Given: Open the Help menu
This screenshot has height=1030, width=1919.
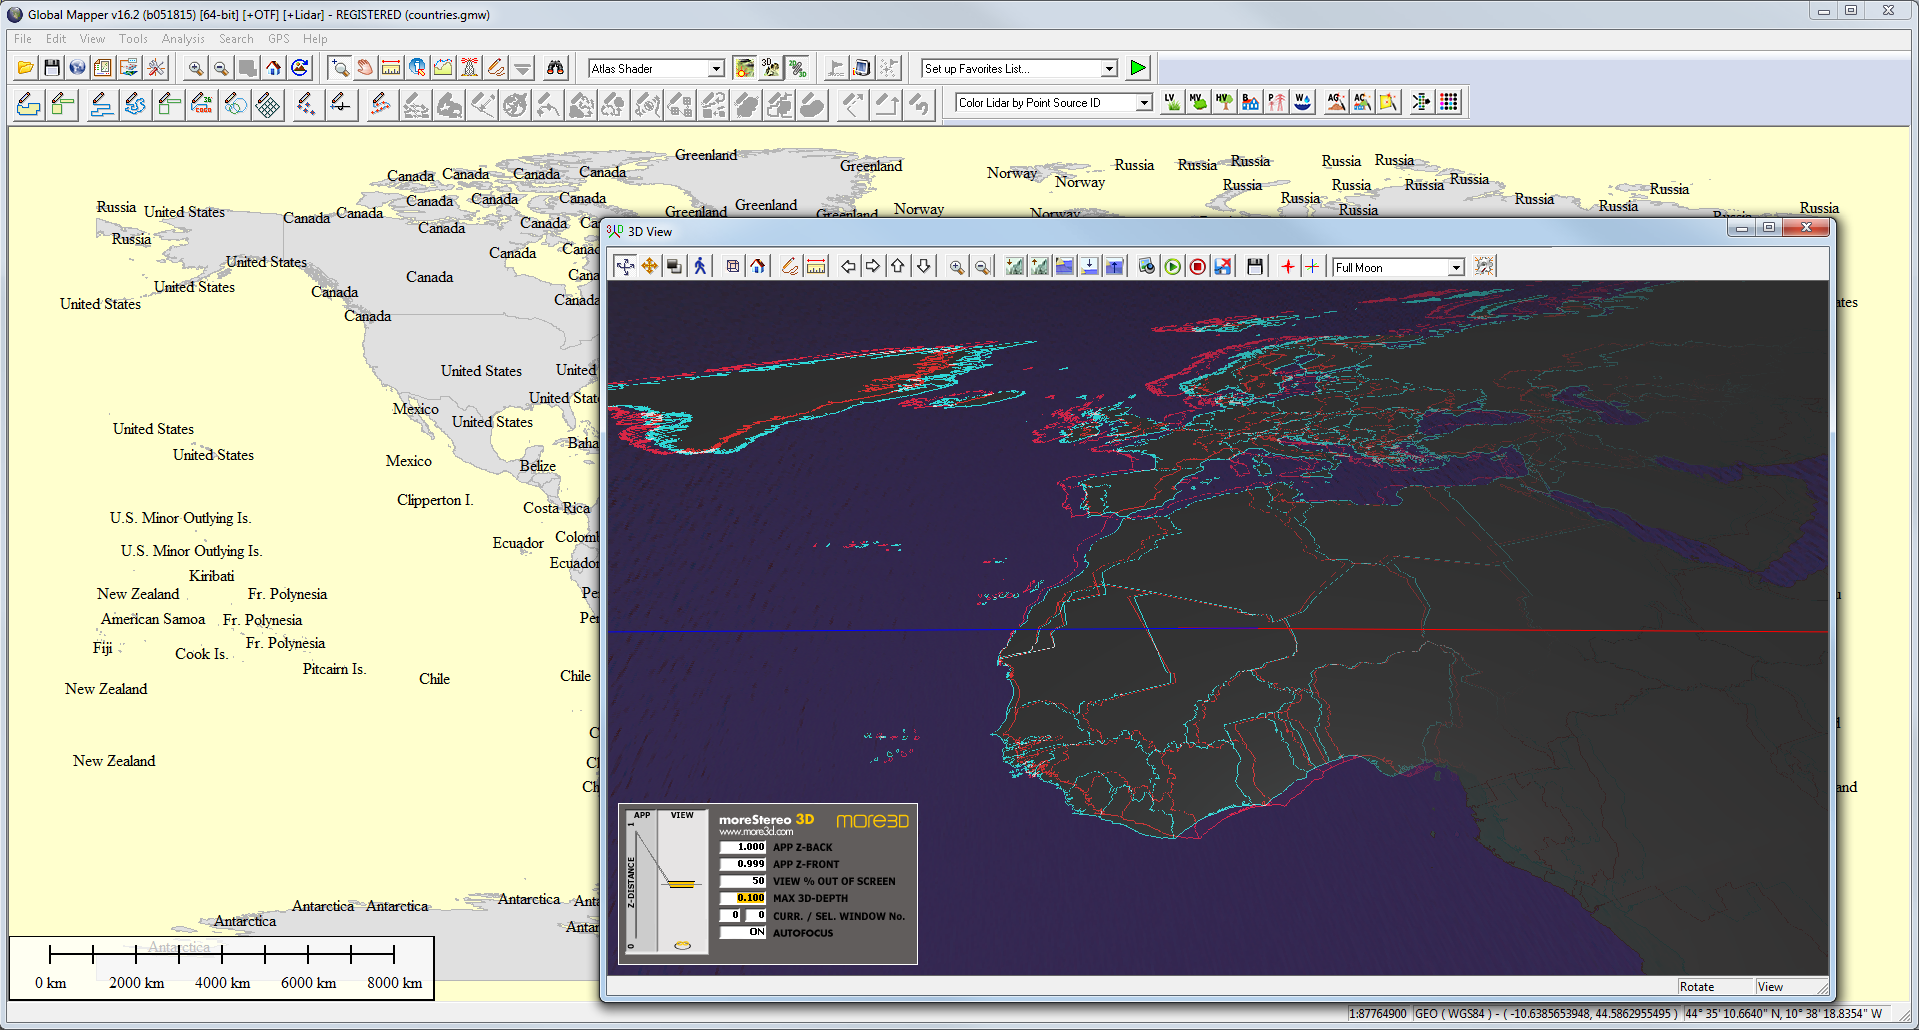Looking at the screenshot, I should coord(315,39).
